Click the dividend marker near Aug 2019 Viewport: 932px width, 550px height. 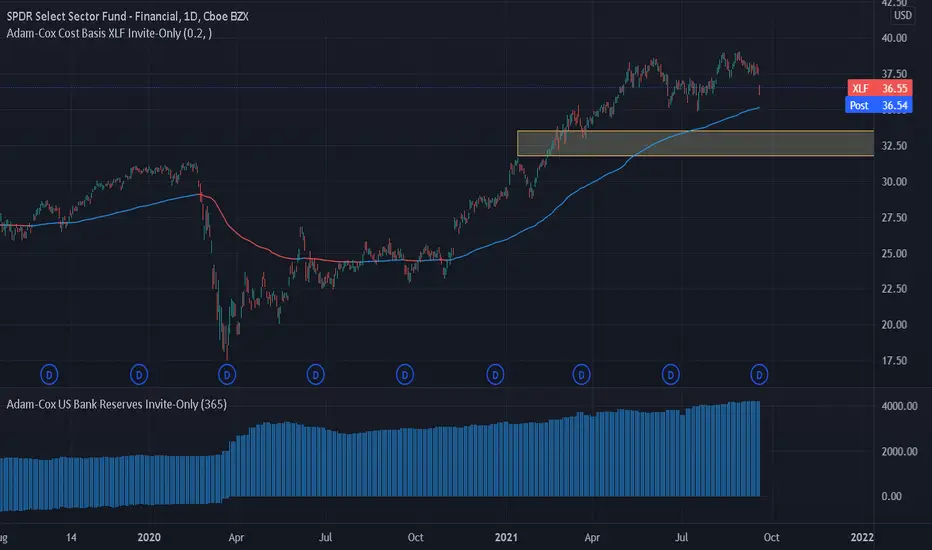pos(49,375)
